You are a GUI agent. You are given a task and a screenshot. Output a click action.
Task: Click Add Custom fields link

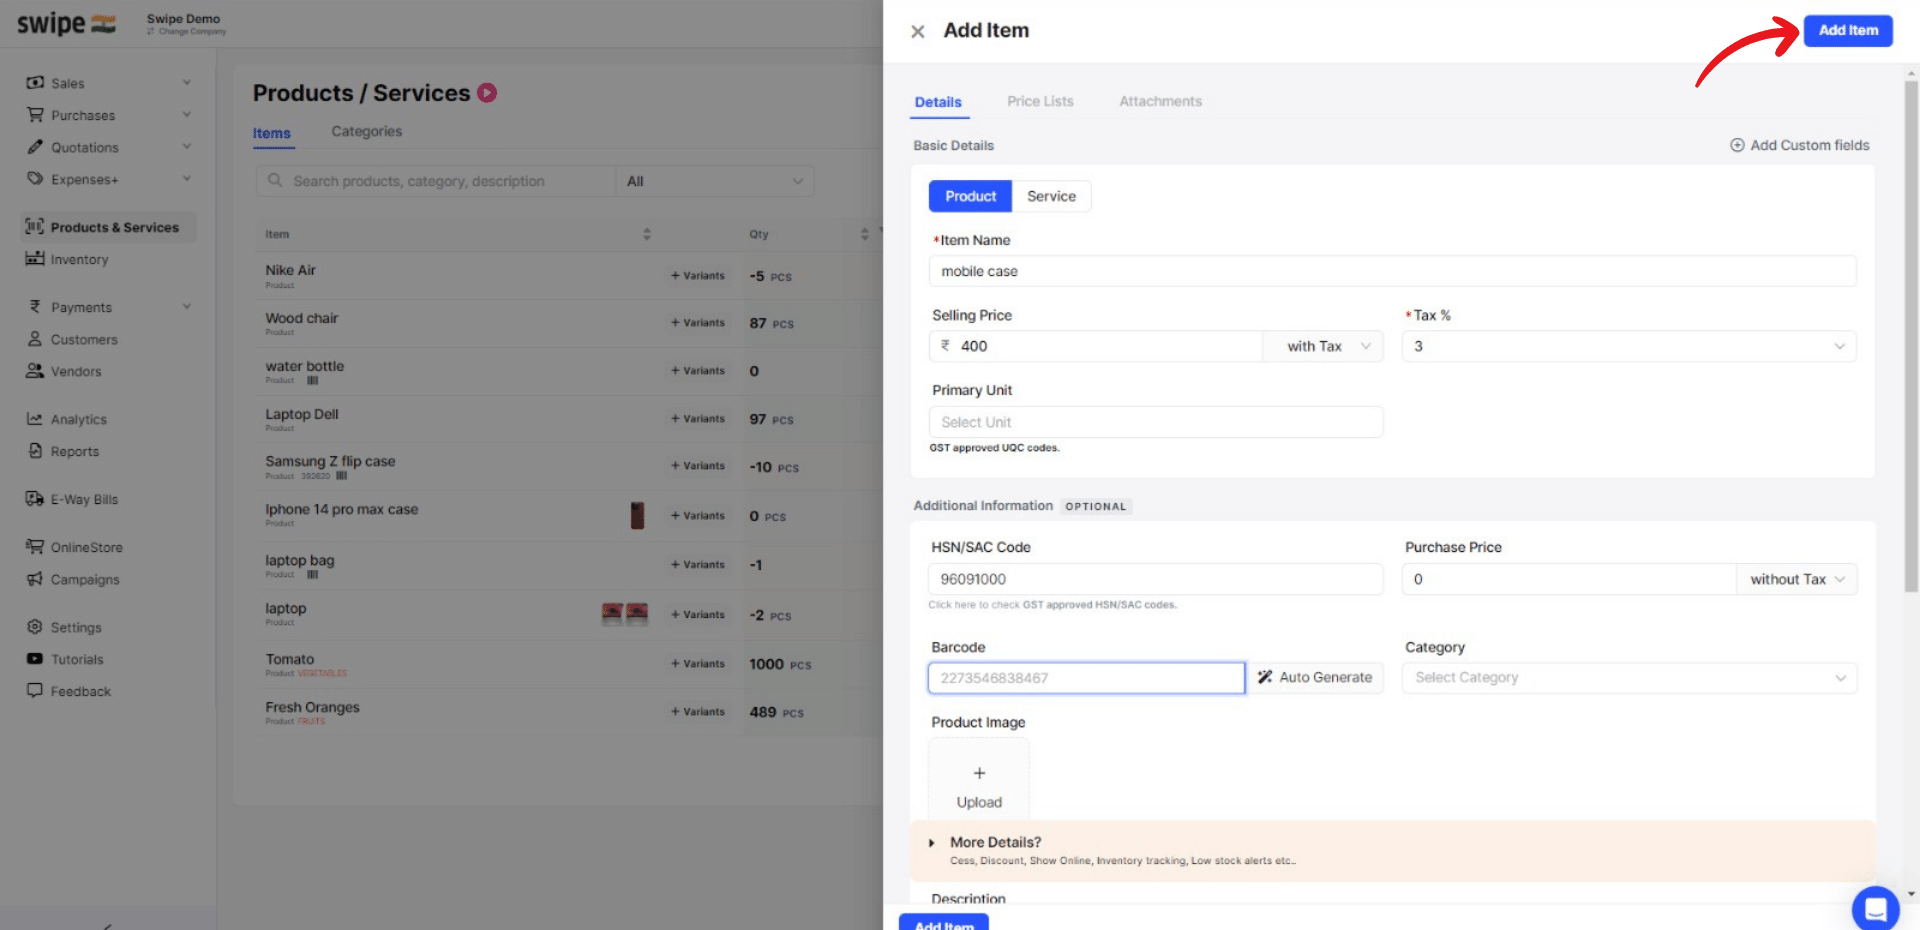click(1800, 145)
